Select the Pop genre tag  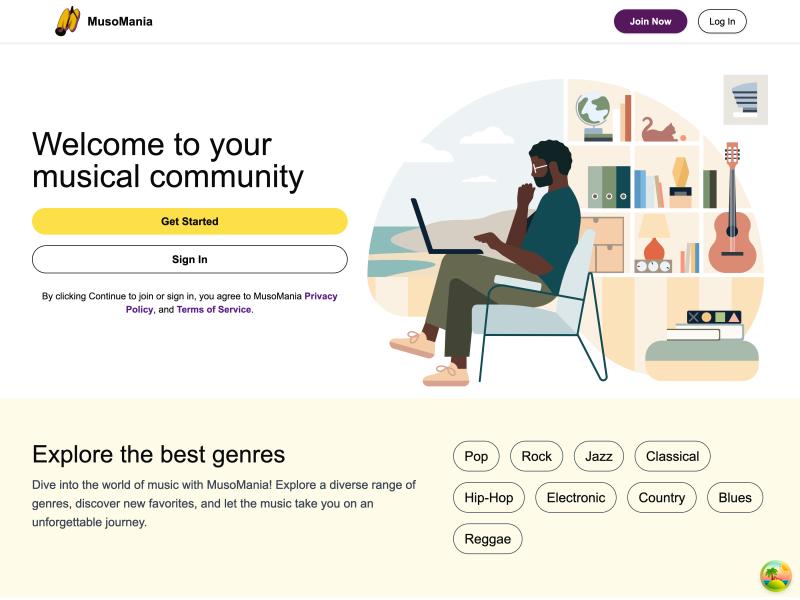pyautogui.click(x=476, y=456)
